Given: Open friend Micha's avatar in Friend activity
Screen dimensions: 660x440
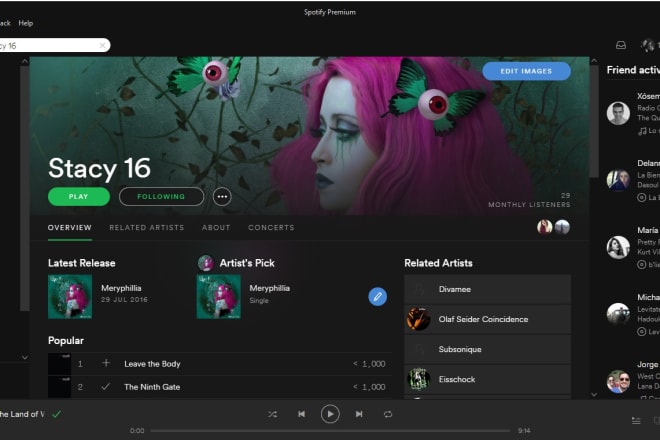Looking at the screenshot, I should click(618, 314).
